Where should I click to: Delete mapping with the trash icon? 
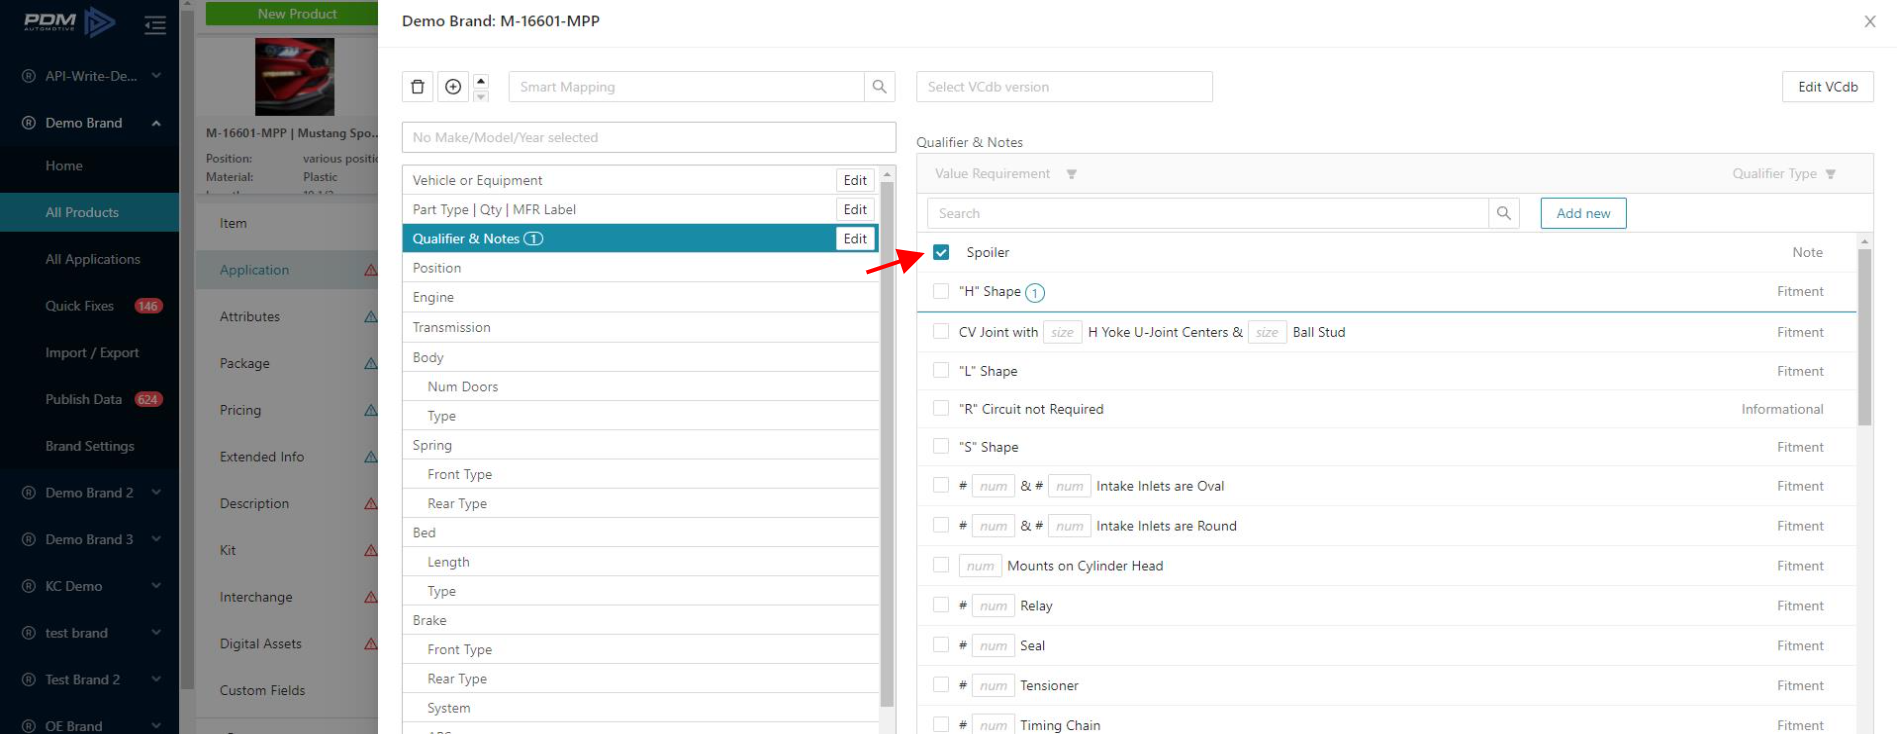click(x=418, y=87)
